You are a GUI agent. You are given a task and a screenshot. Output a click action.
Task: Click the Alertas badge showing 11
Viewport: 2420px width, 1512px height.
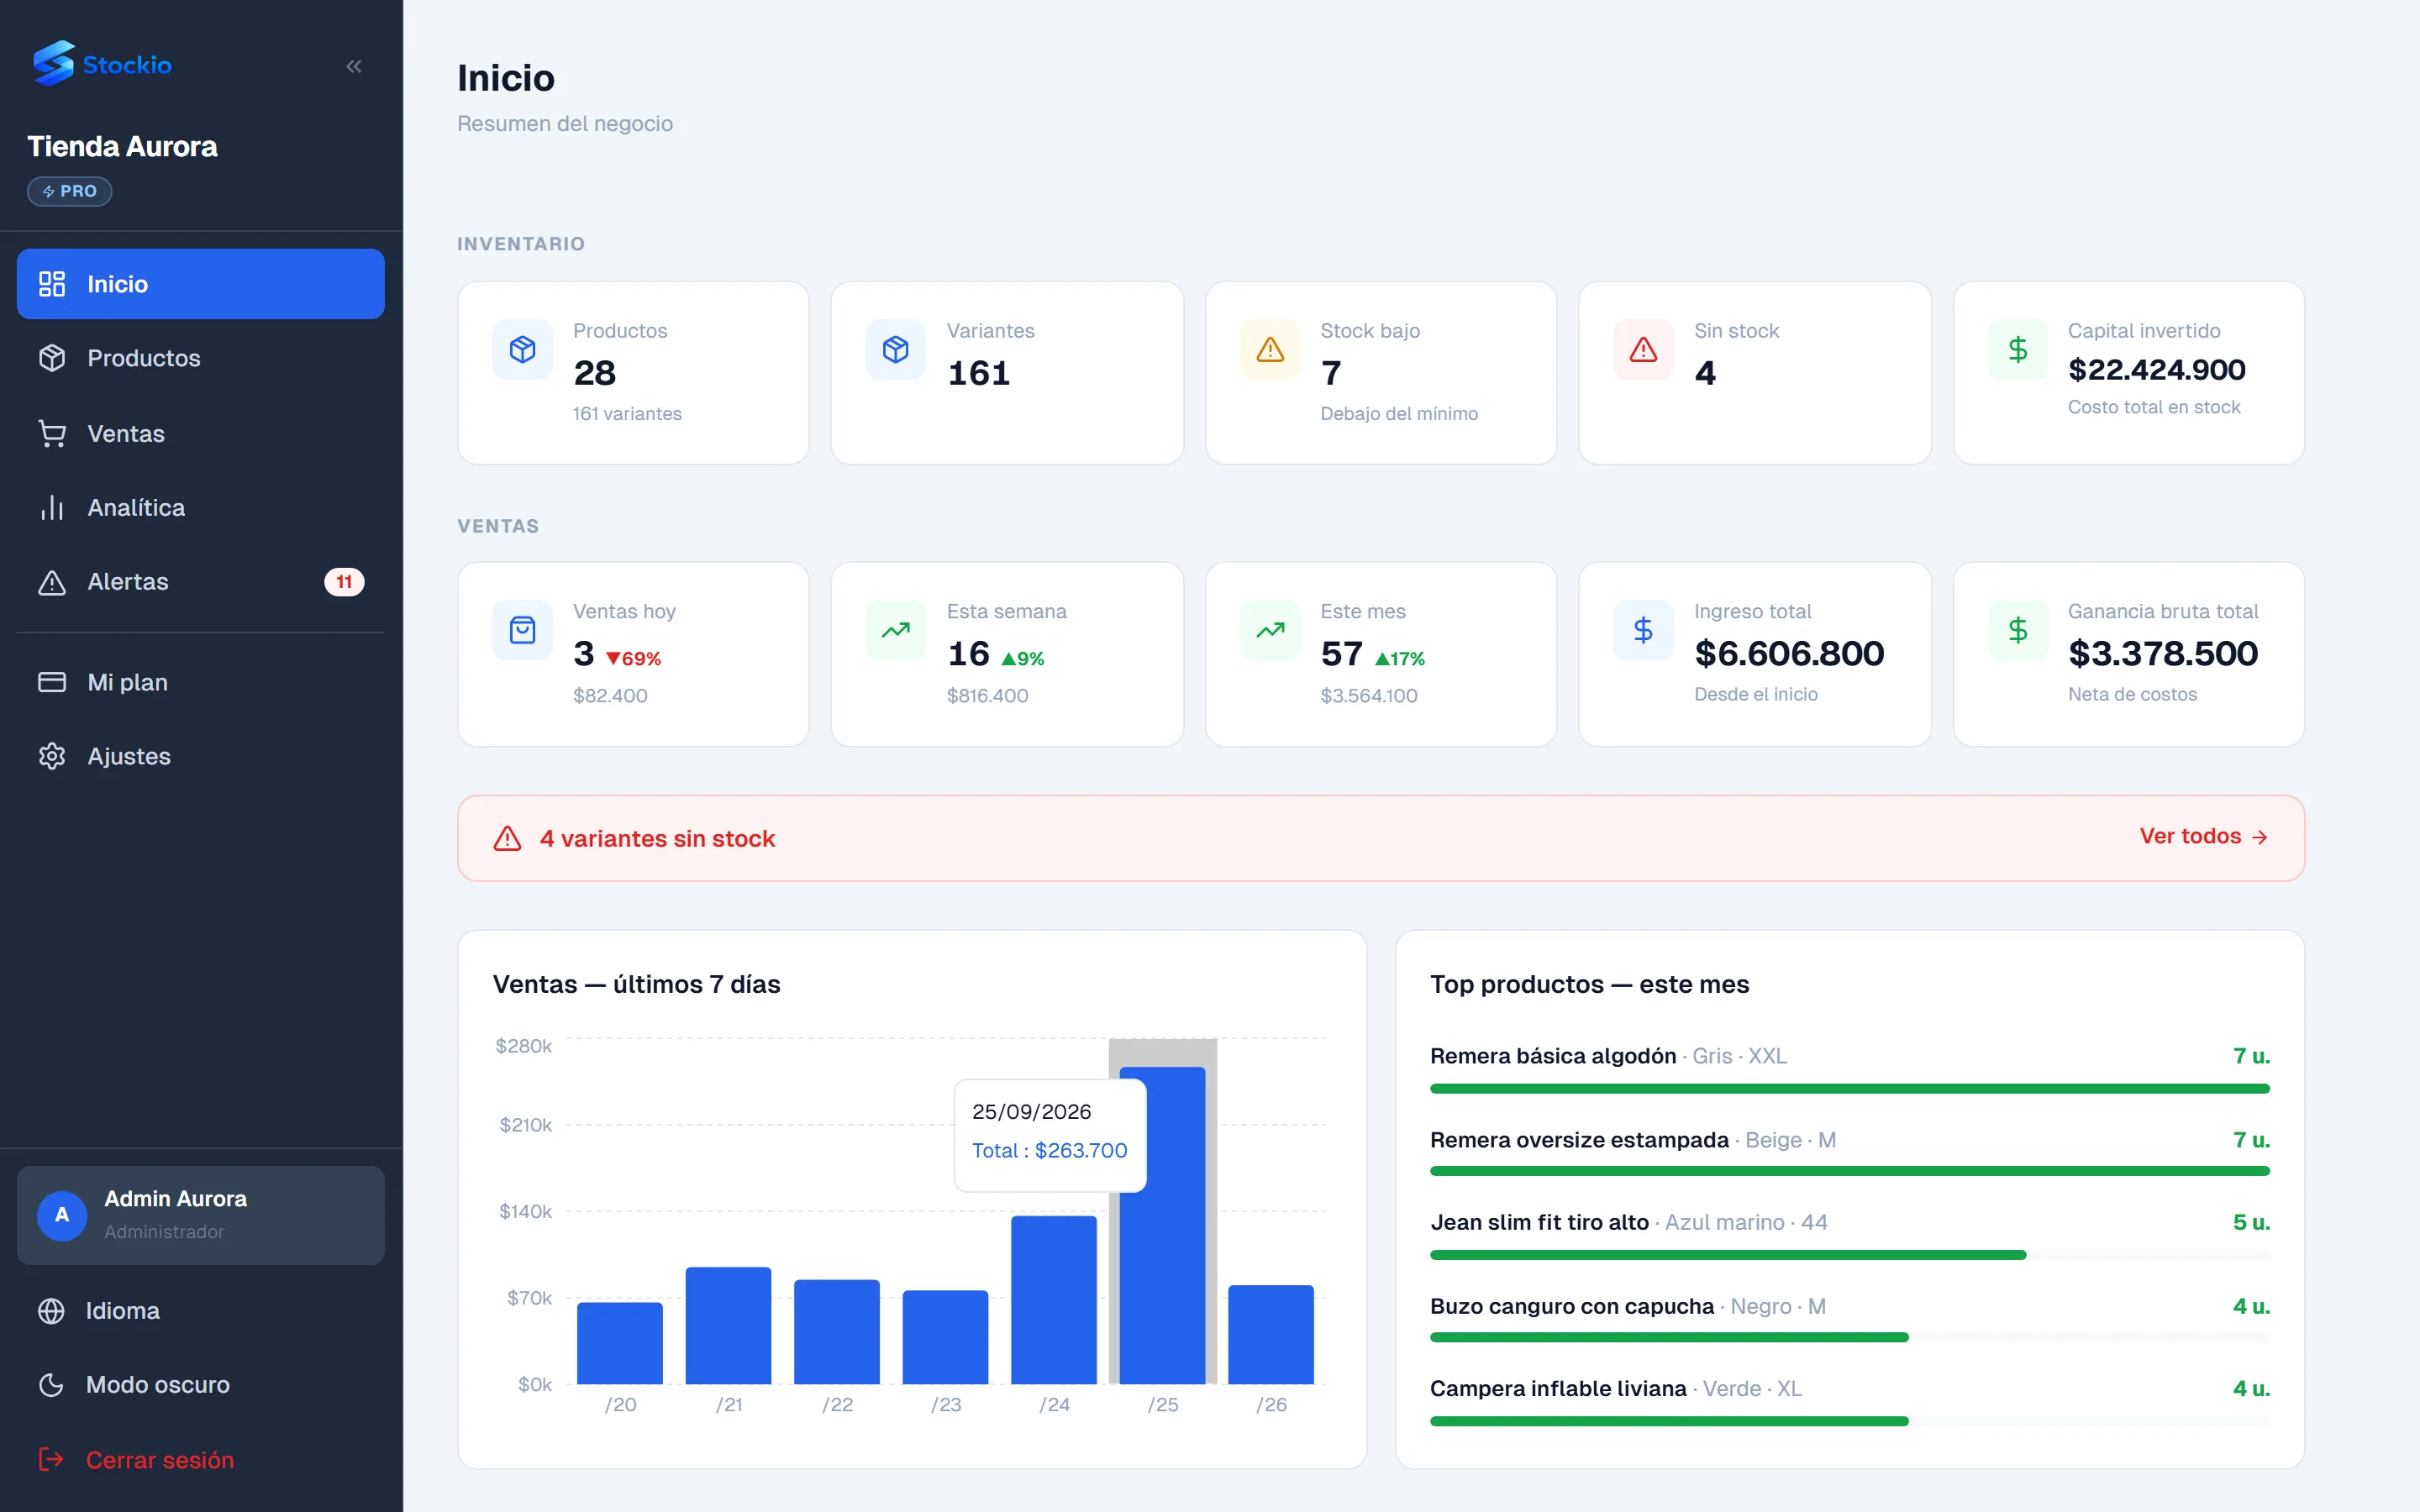(344, 582)
